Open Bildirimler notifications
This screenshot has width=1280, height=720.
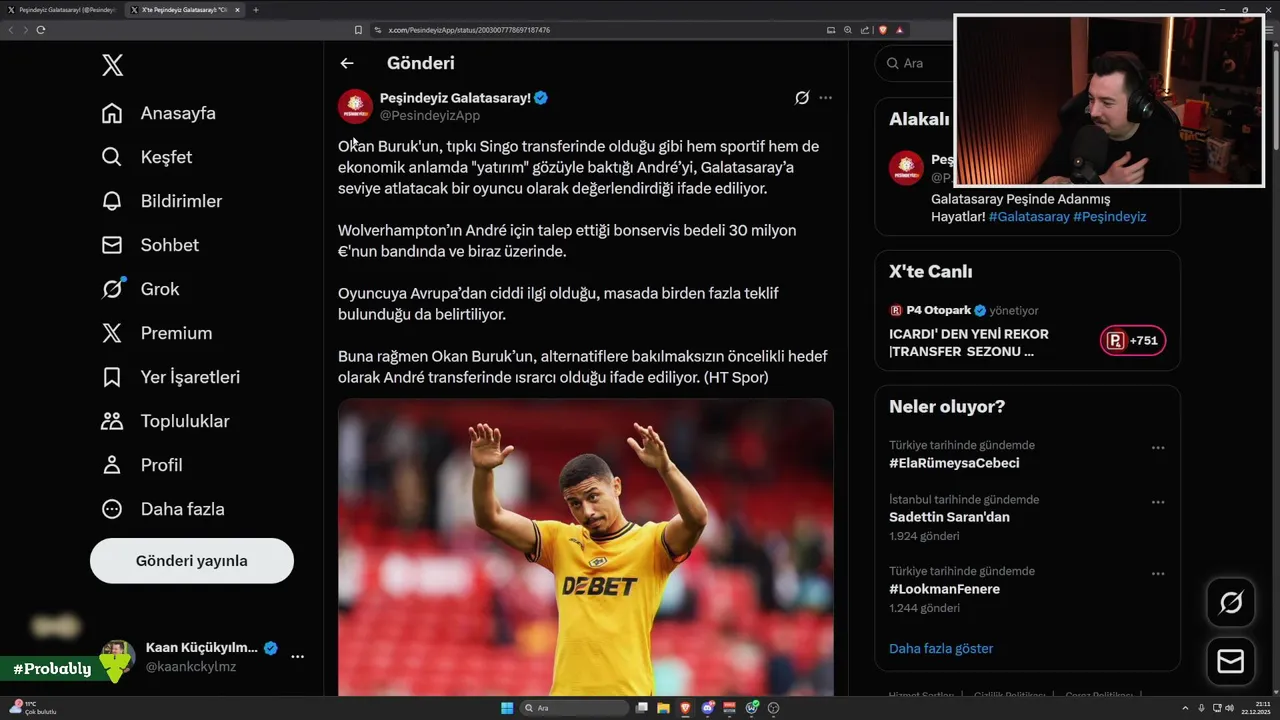click(x=162, y=201)
